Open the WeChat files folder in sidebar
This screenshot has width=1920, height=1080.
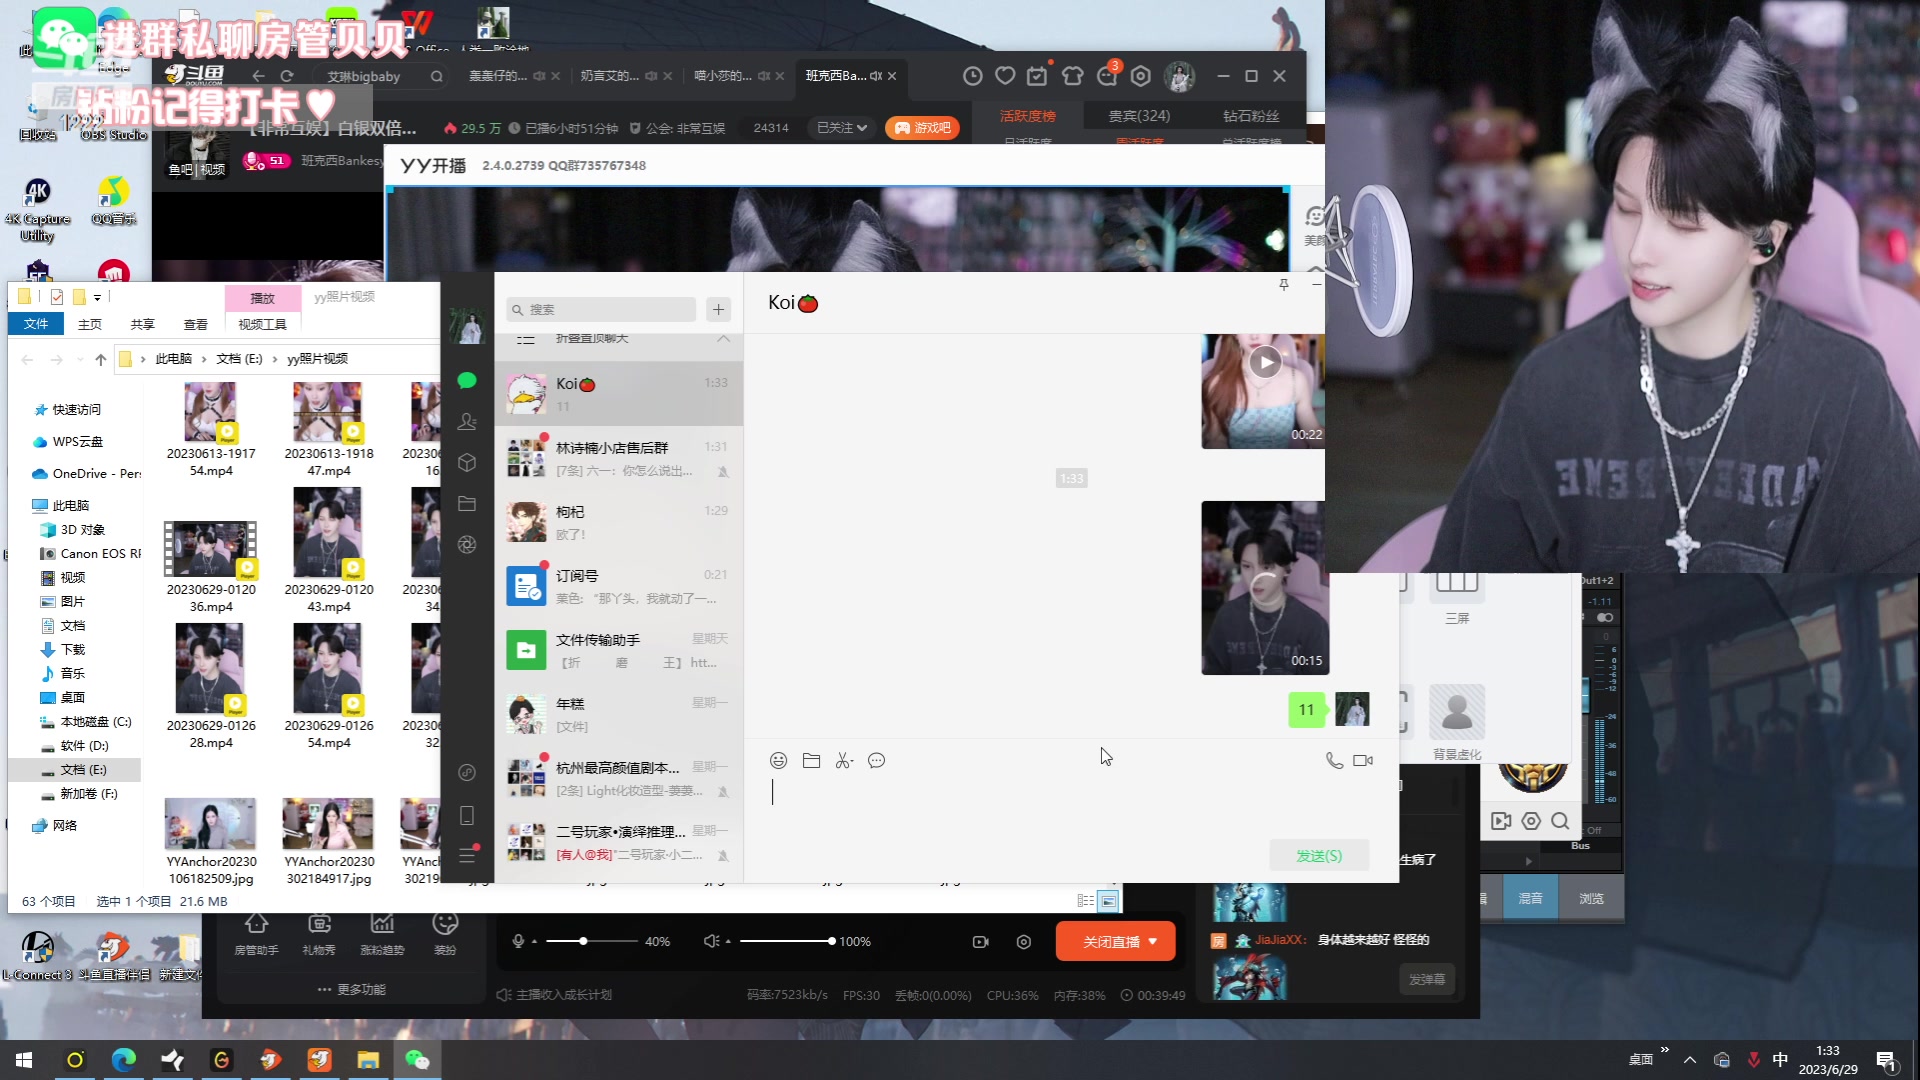coord(467,504)
